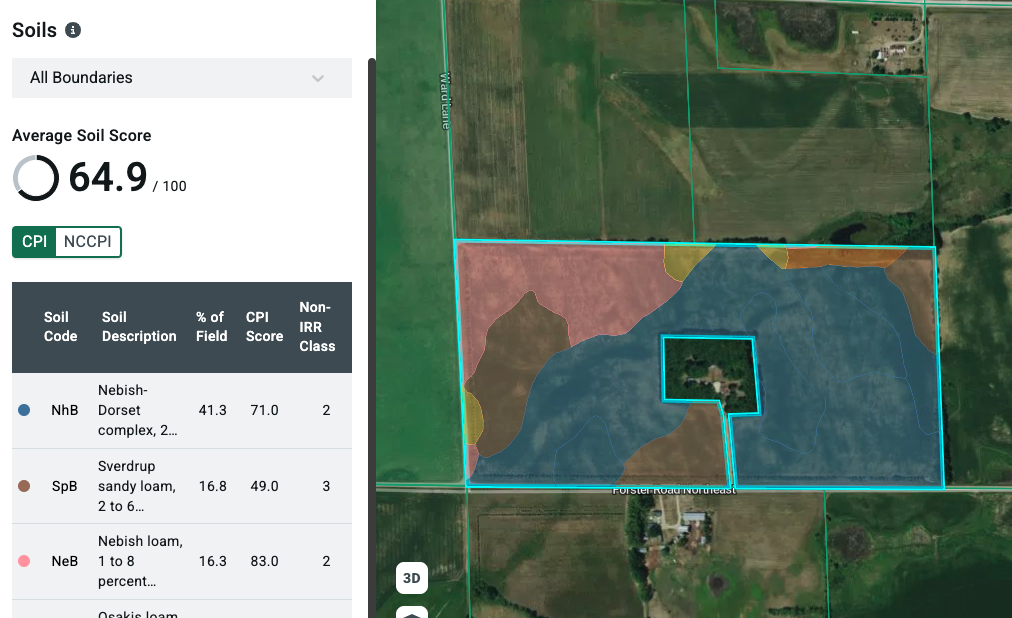Click the Nebish-Dorset complex description
This screenshot has height=618, width=1012.
point(137,410)
